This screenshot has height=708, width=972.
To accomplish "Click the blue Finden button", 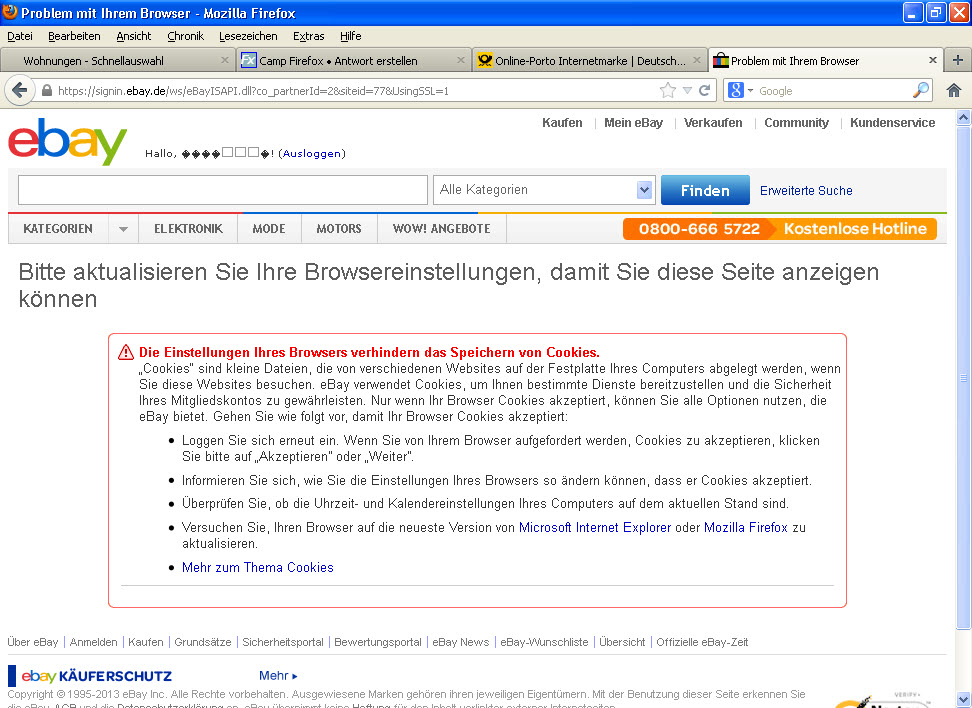I will click(705, 190).
